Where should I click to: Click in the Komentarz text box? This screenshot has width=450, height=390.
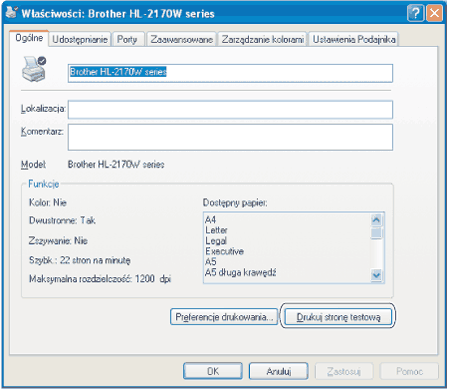click(230, 137)
